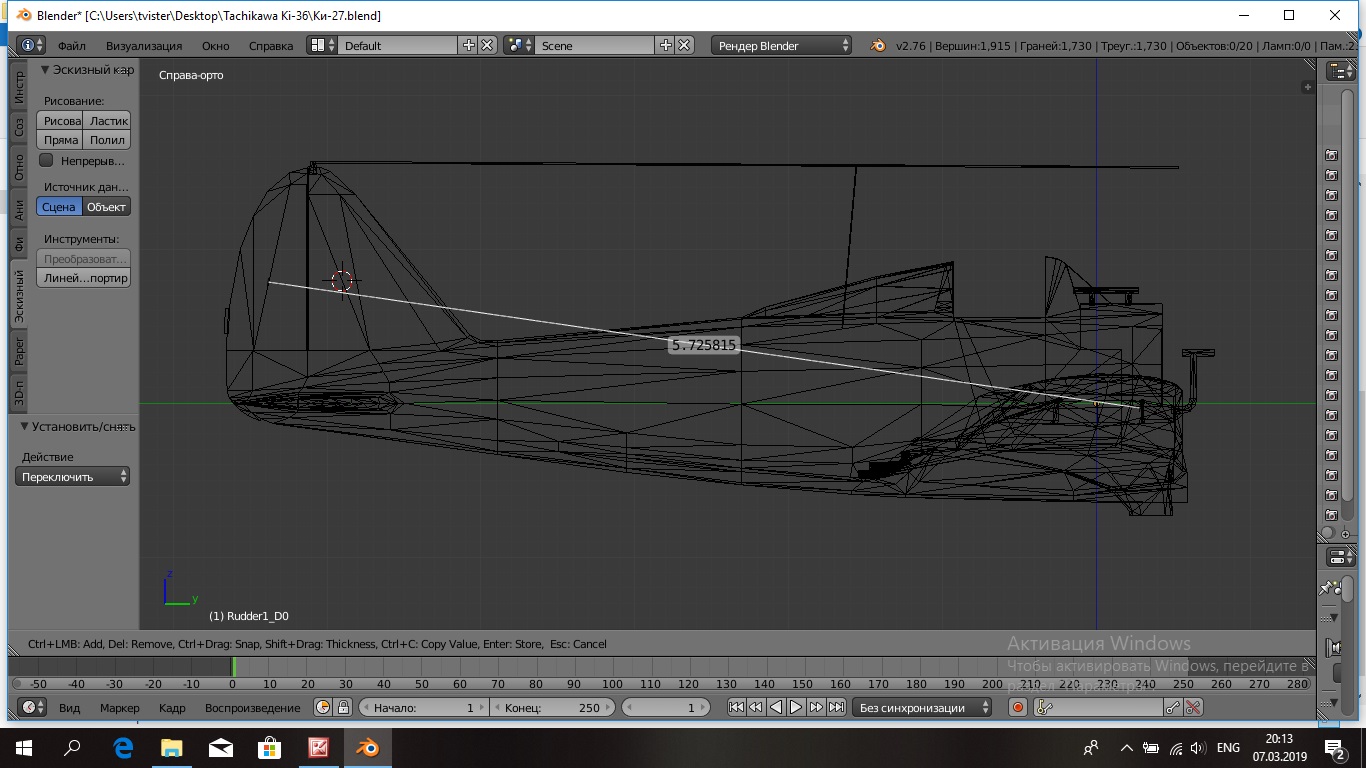Screen dimensions: 1366x768
Task: Click the Конец end frame field
Action: pyautogui.click(x=553, y=707)
